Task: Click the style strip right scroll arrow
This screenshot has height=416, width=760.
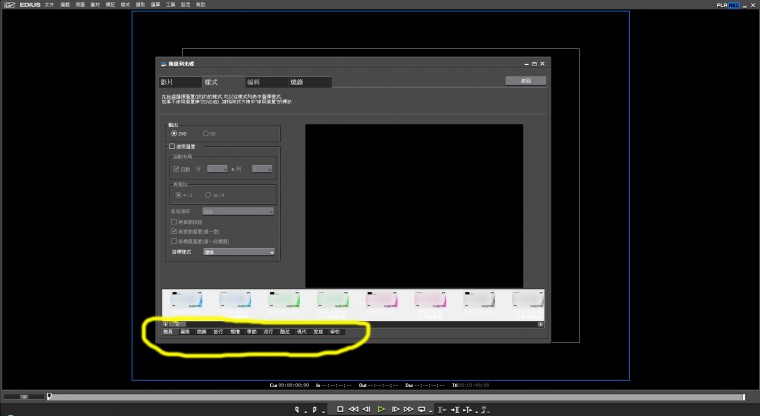Action: pyautogui.click(x=540, y=324)
